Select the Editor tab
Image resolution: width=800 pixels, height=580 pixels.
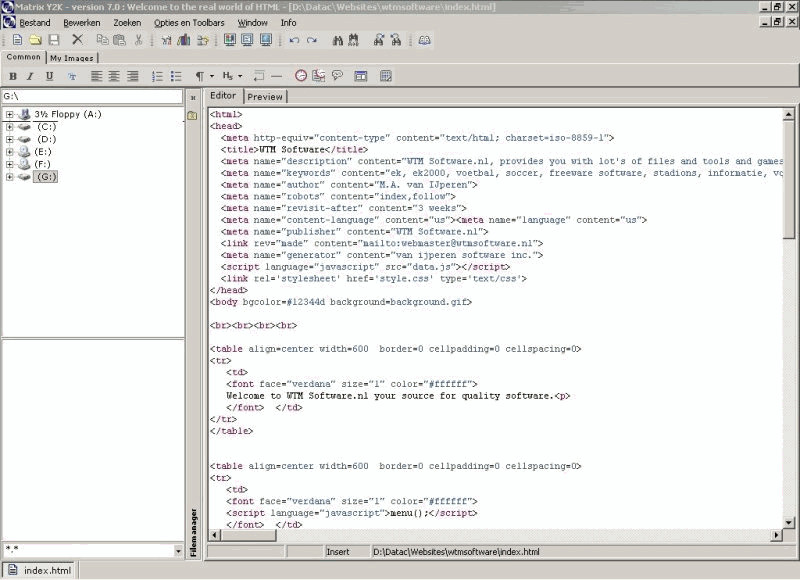point(223,96)
